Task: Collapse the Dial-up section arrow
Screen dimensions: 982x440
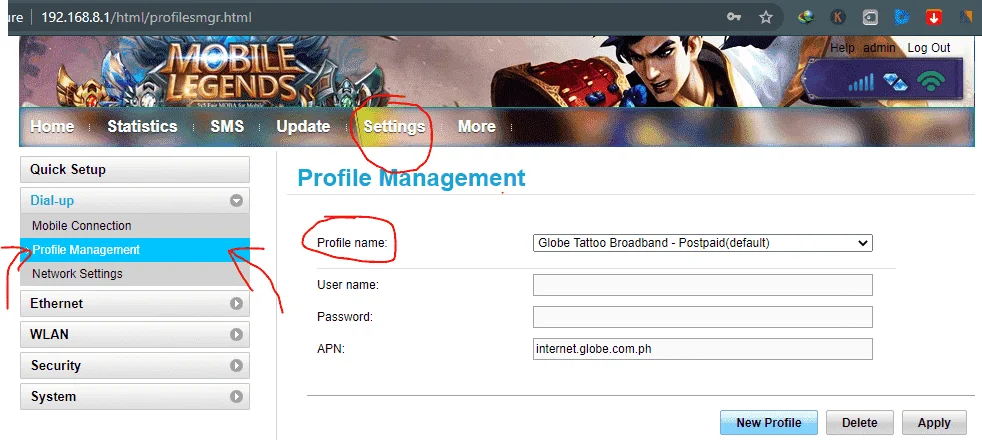Action: point(236,201)
